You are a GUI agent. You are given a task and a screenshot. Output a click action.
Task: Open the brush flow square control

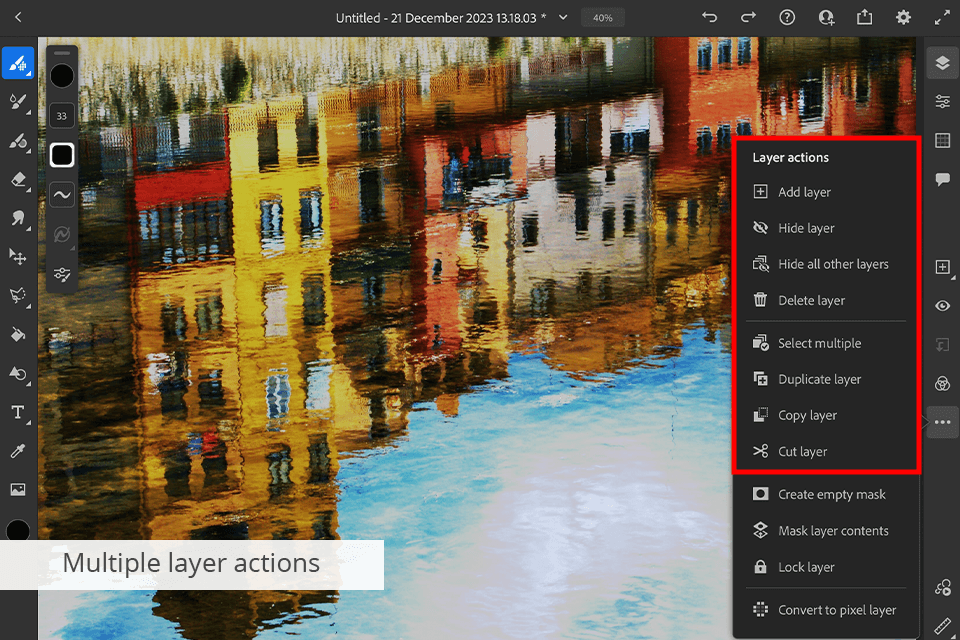[62, 155]
